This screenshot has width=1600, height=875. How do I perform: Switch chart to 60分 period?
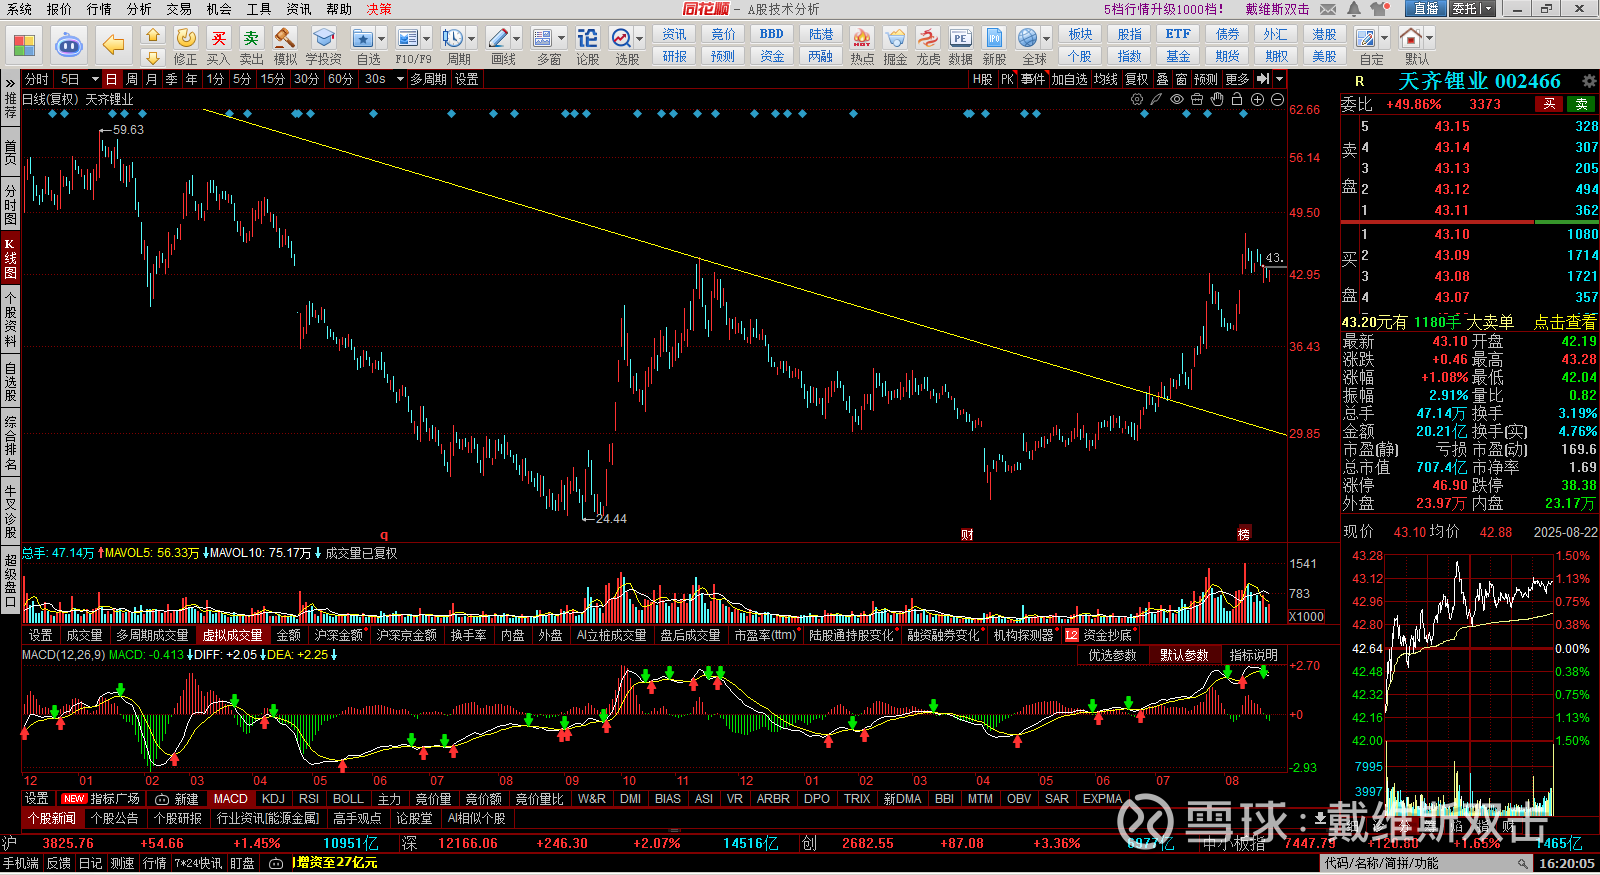click(x=340, y=79)
